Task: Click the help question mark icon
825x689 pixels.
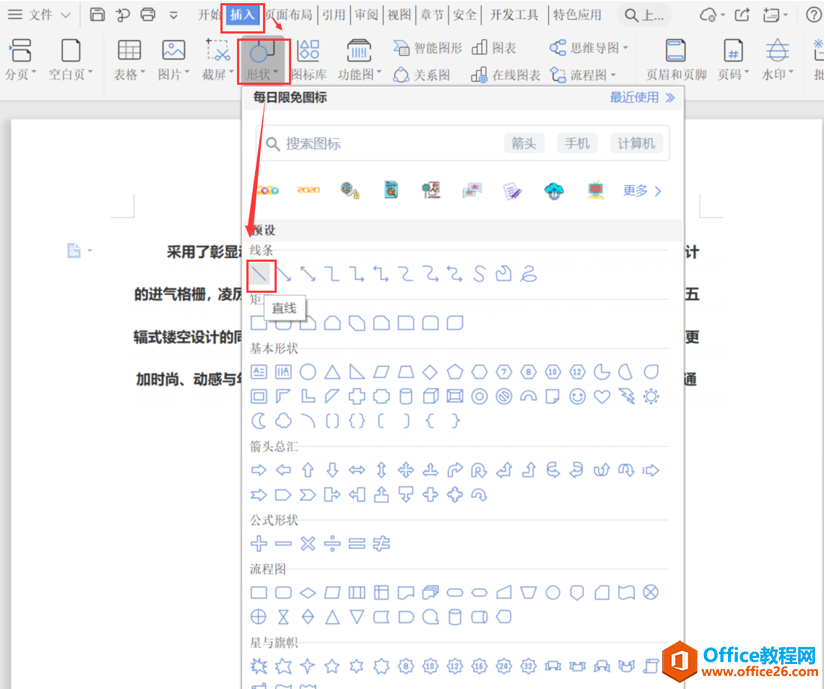Action: click(814, 15)
